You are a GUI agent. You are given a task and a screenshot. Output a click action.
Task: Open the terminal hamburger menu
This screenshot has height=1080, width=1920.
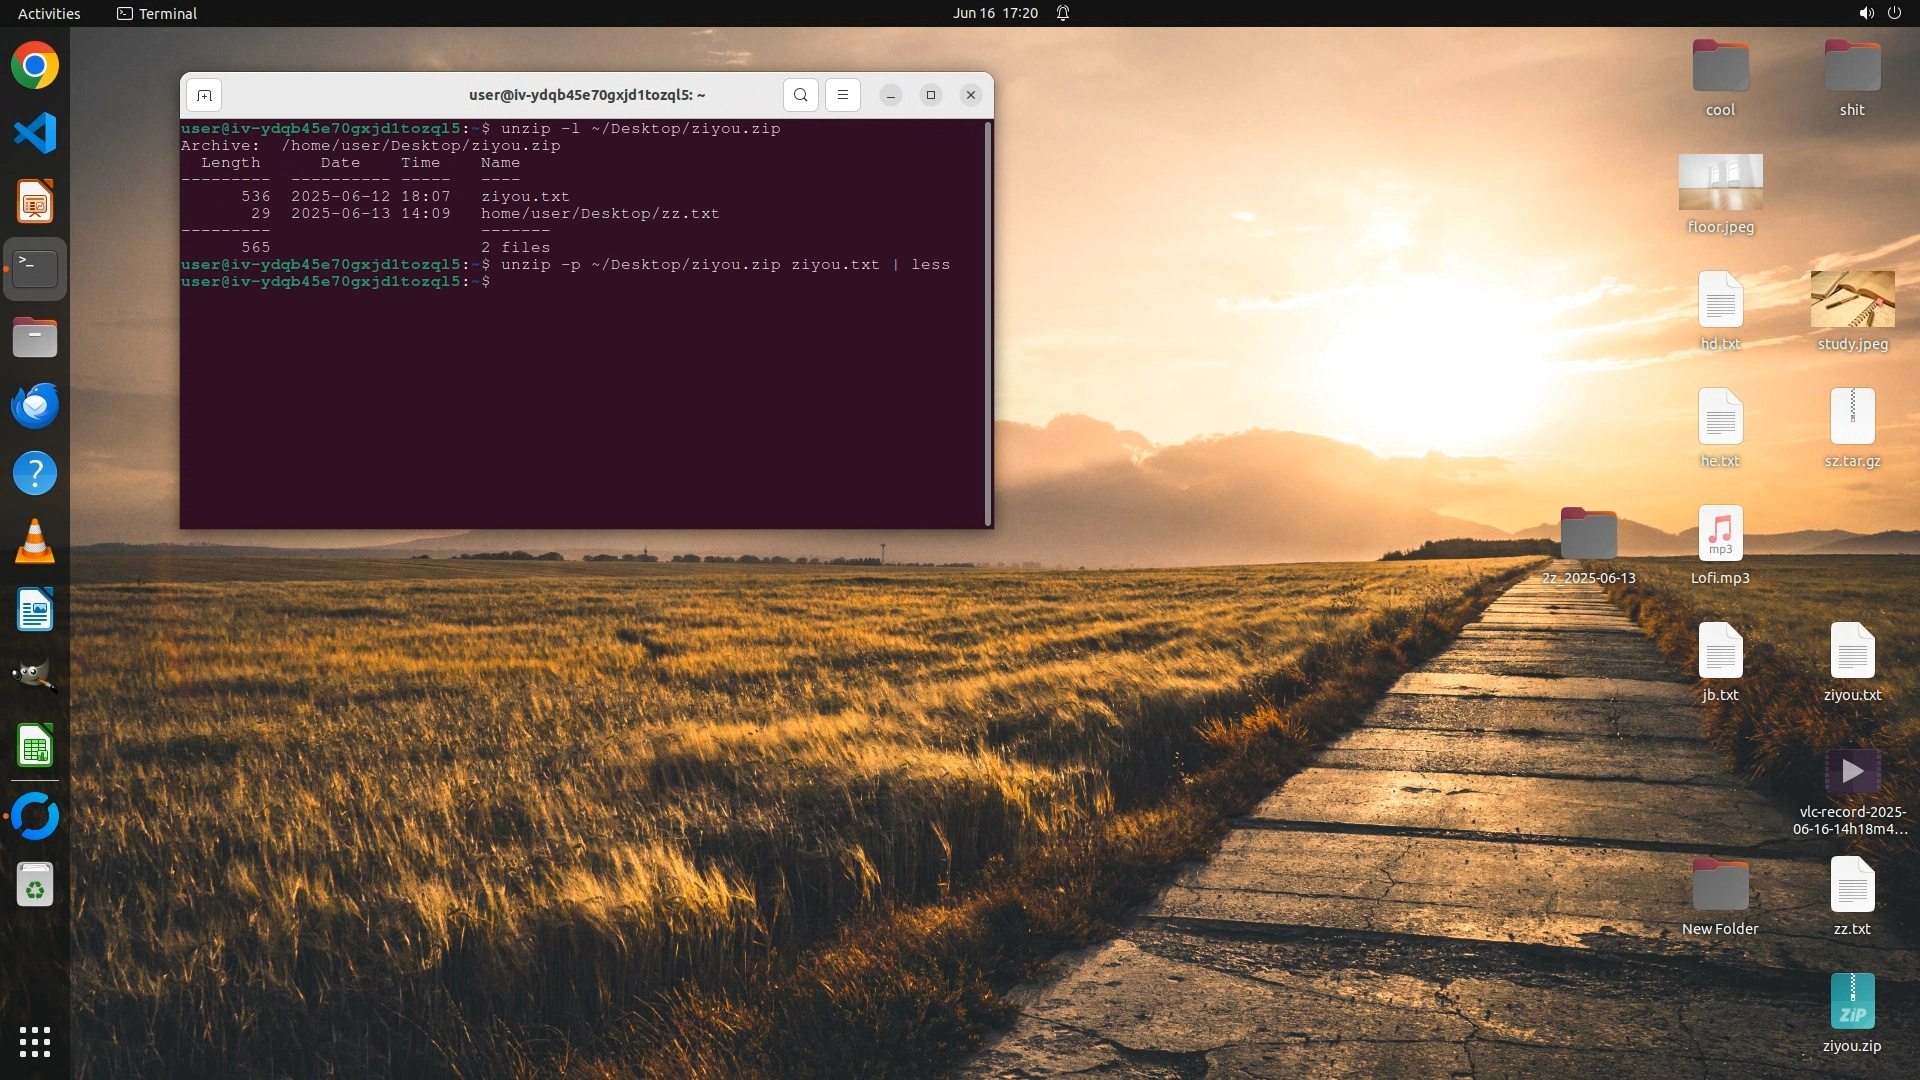coord(842,95)
